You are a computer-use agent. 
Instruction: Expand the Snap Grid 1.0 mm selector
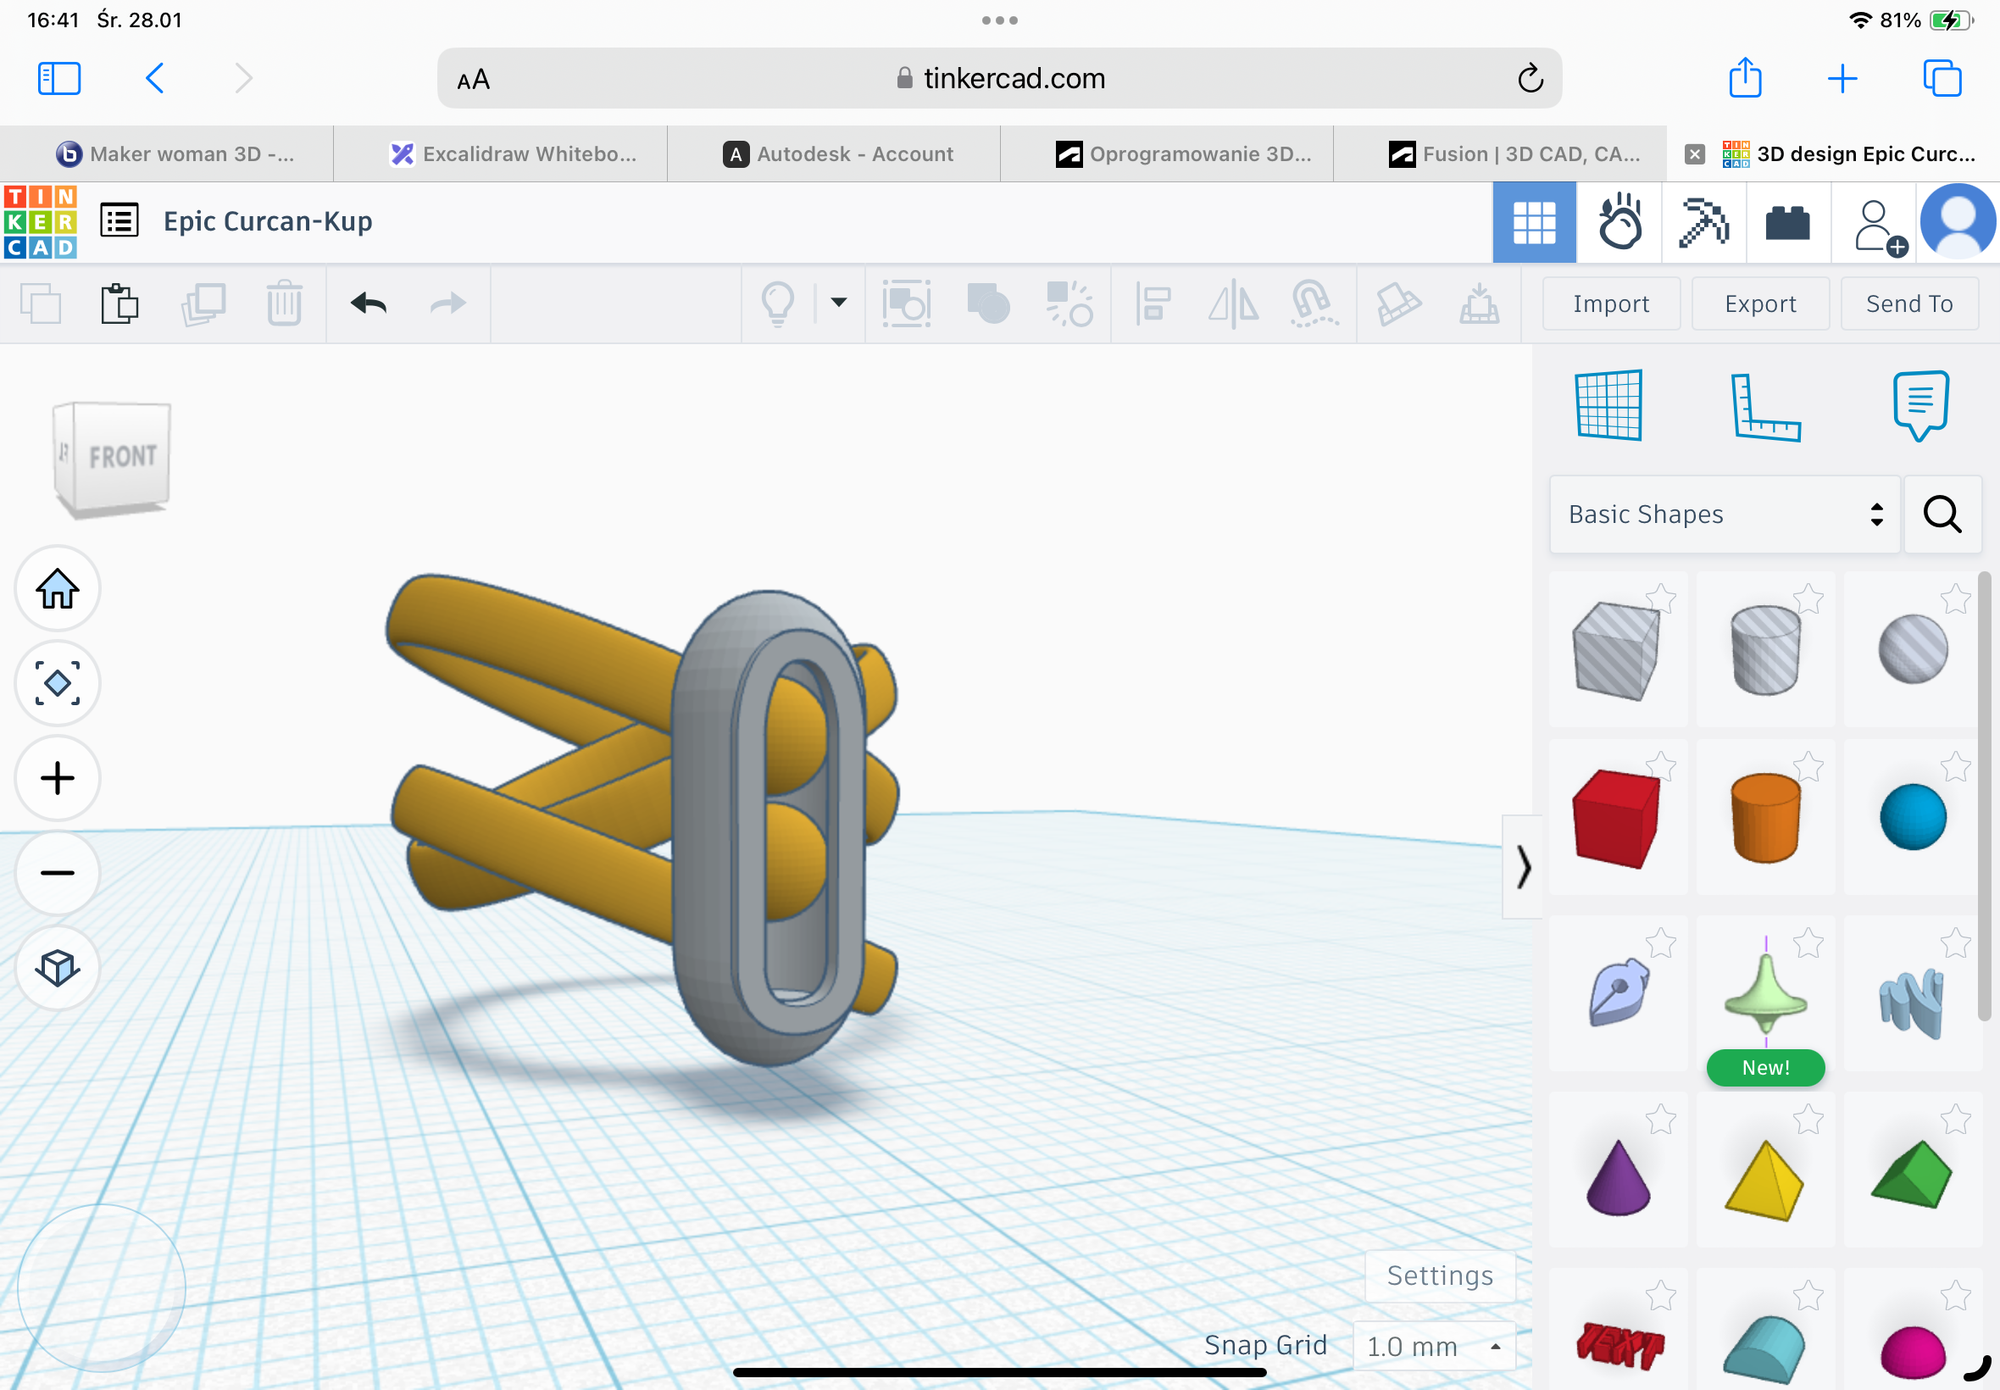click(1433, 1346)
